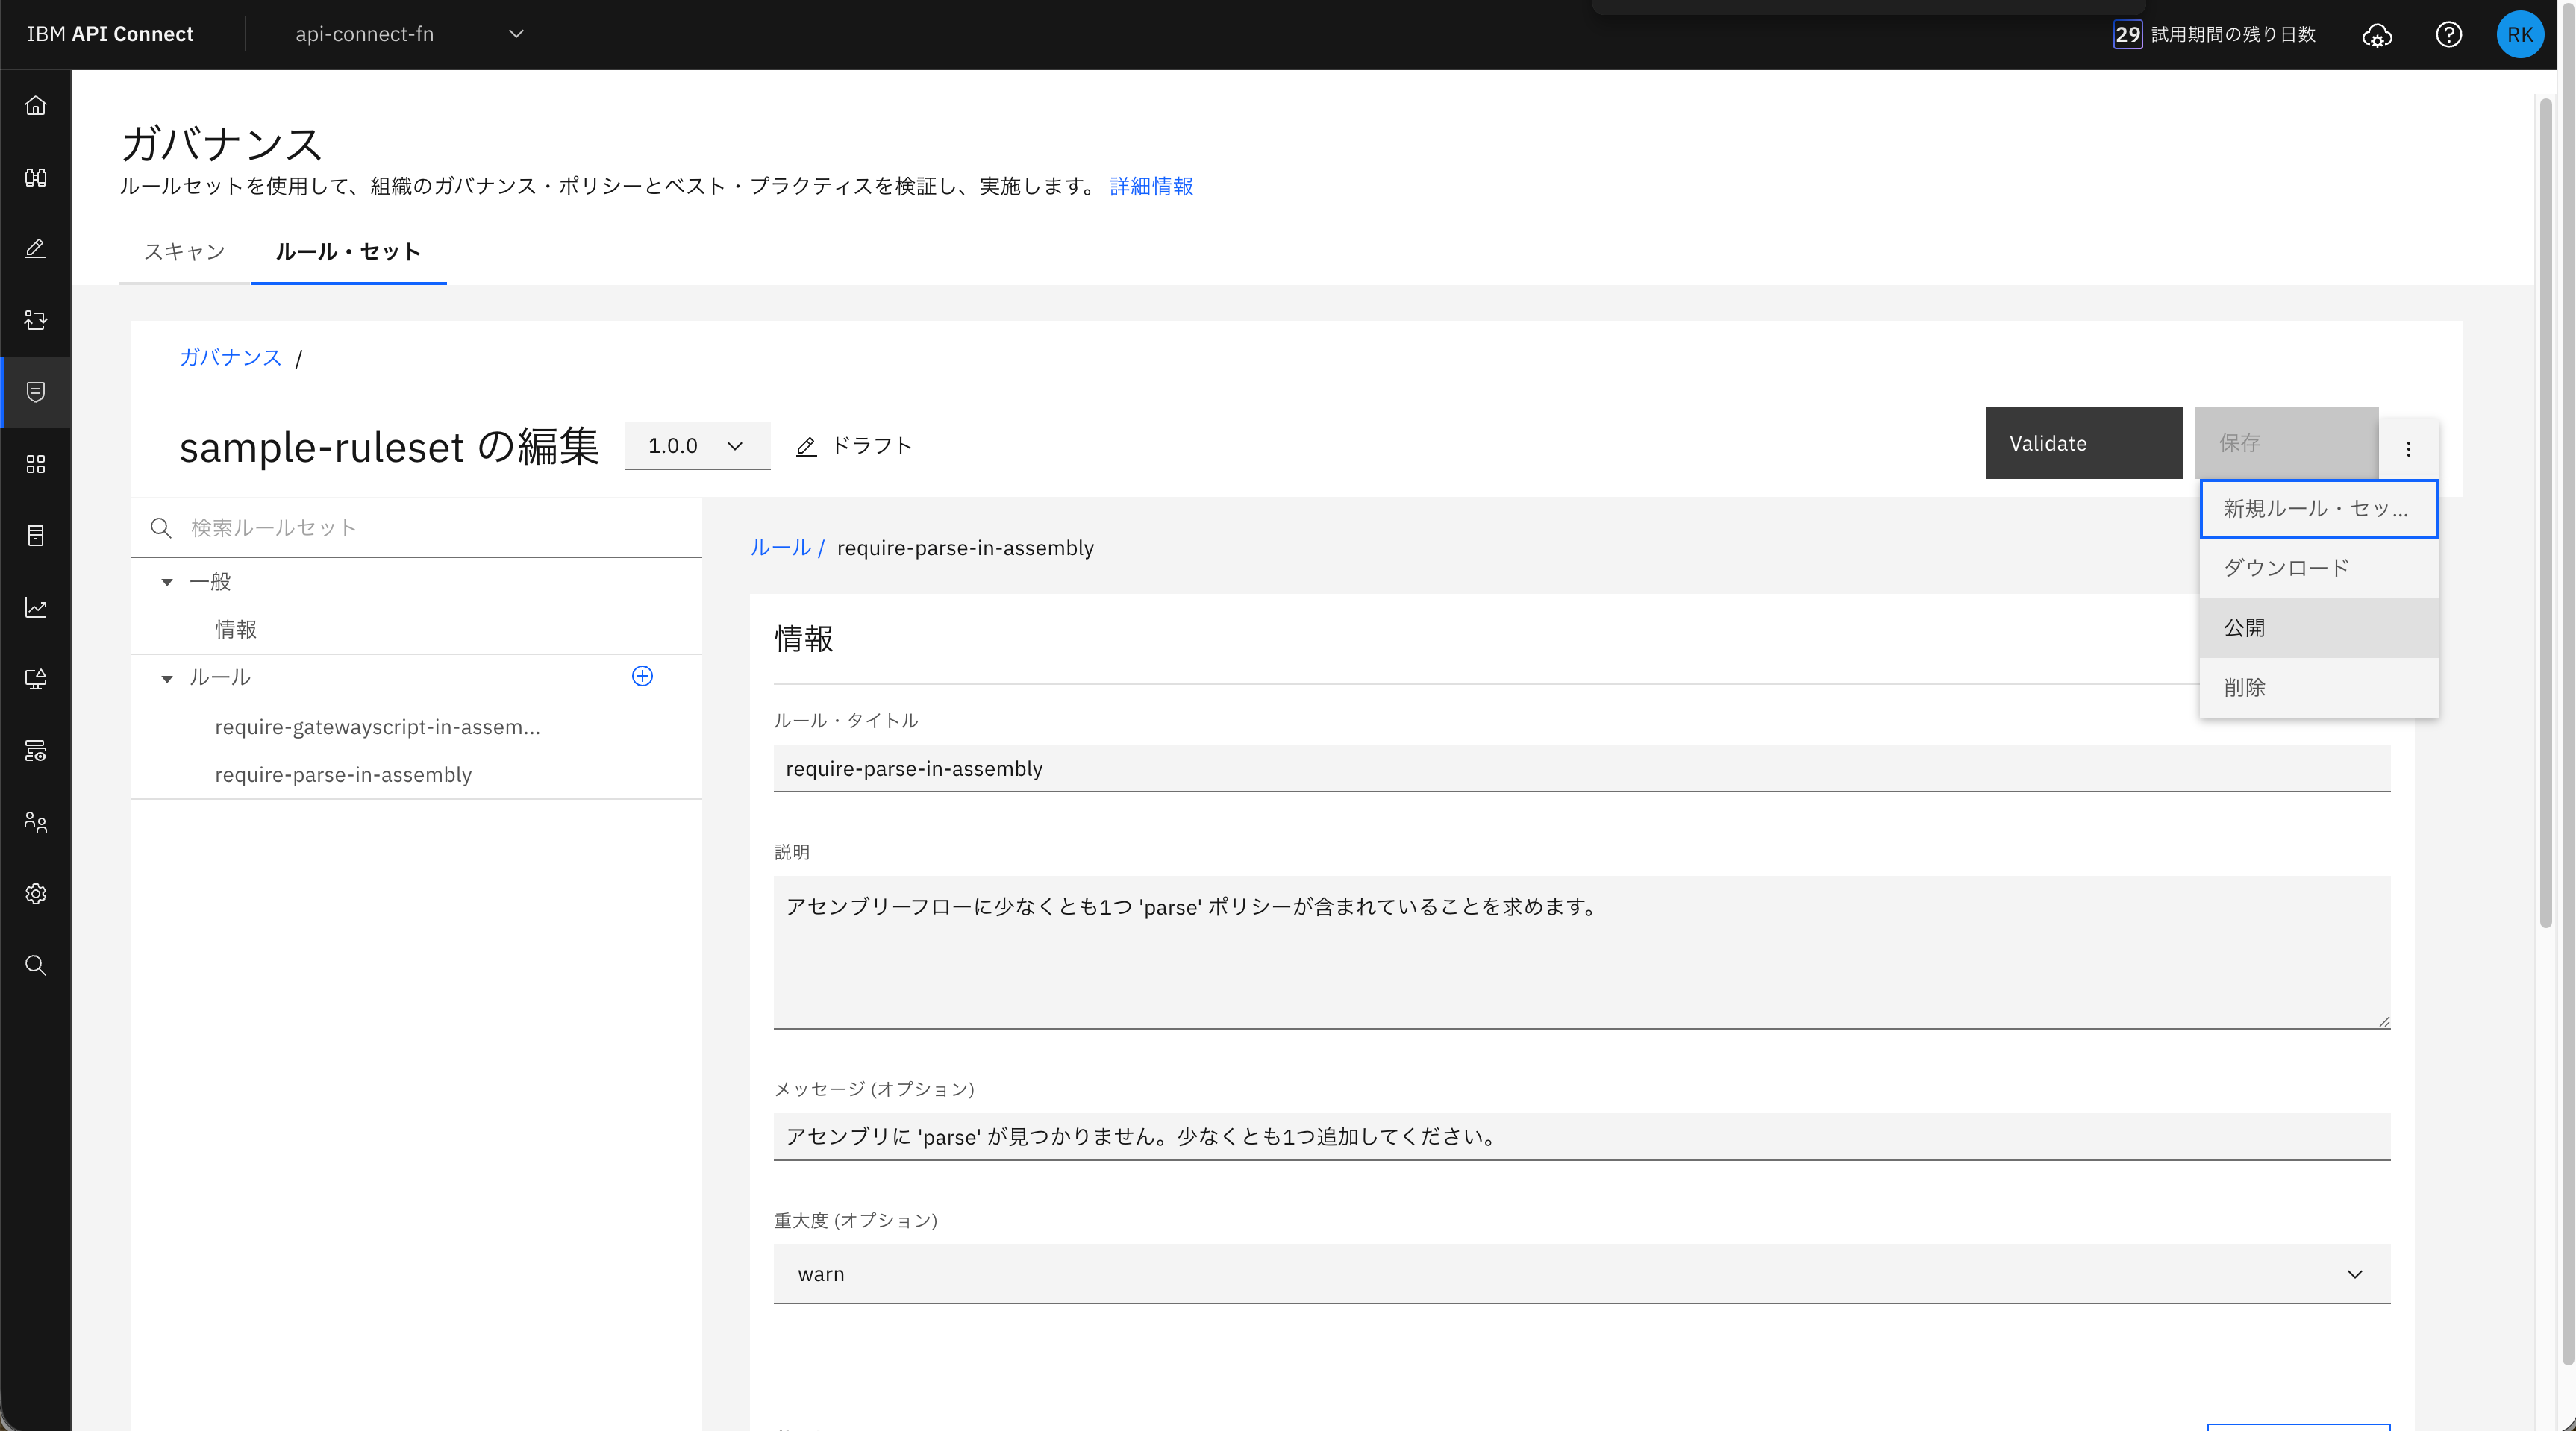Image resolution: width=2576 pixels, height=1431 pixels.
Task: Click the pencil Develop icon in sidebar
Action: tap(36, 248)
